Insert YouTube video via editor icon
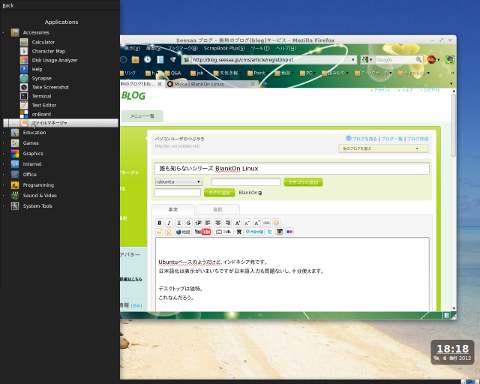The width and height of the screenshot is (480, 384). pos(203,232)
